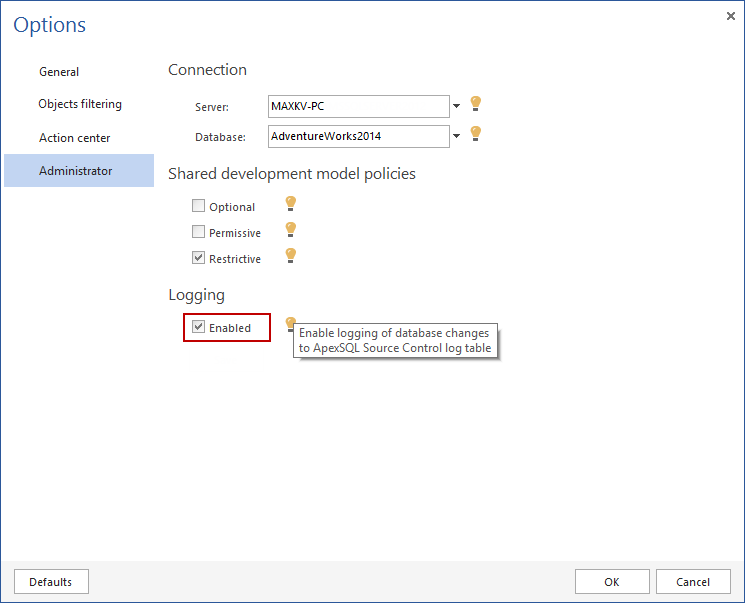Tick the Permissive policy checkbox
Viewport: 745px width, 603px height.
click(198, 233)
